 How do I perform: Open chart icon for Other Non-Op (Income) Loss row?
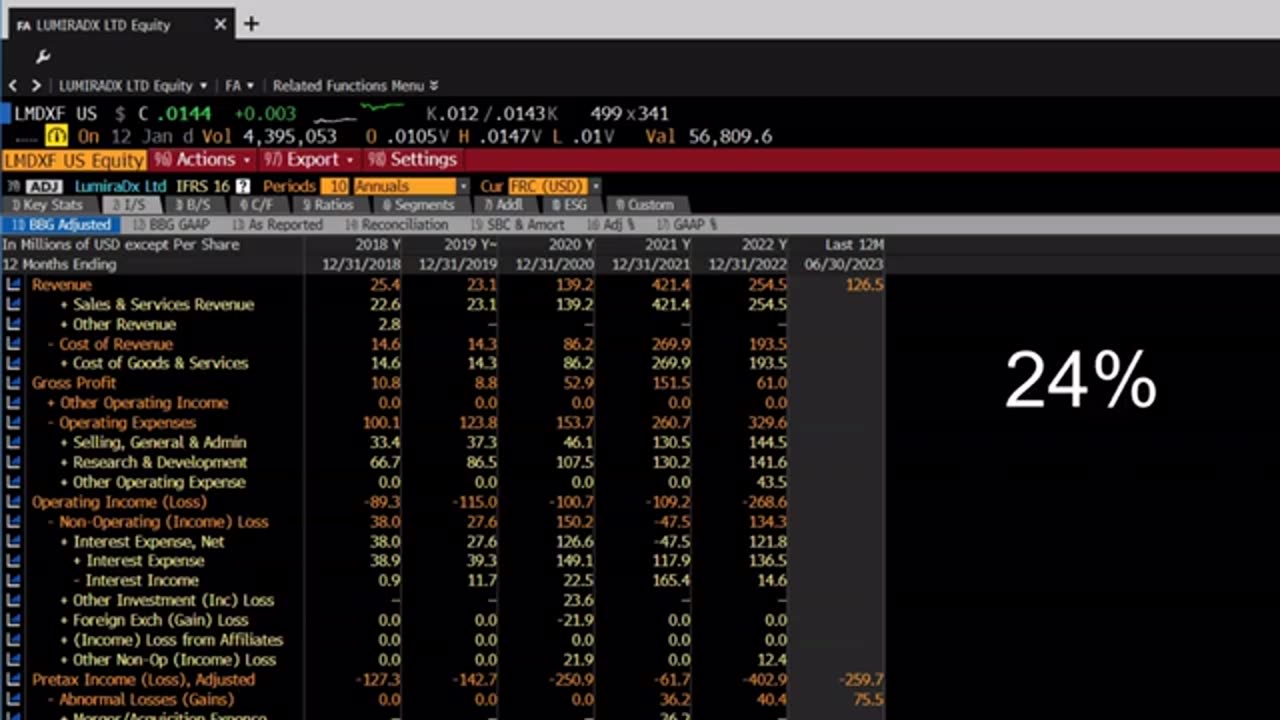click(13, 660)
